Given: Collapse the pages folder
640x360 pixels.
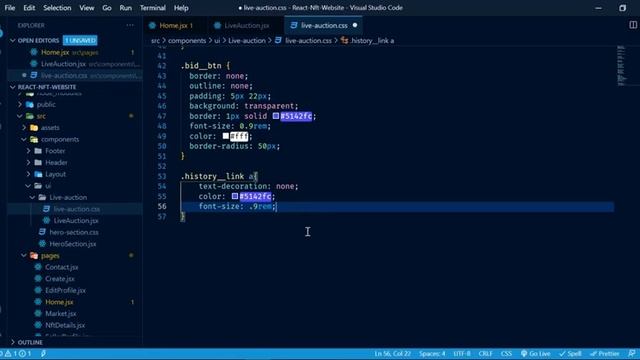Looking at the screenshot, I should (50, 256).
